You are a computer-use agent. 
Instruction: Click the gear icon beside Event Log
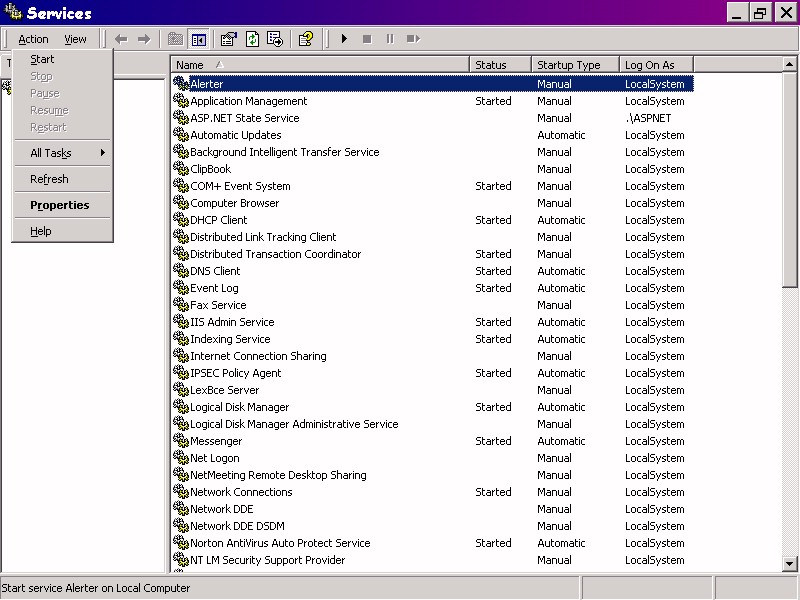coord(181,288)
